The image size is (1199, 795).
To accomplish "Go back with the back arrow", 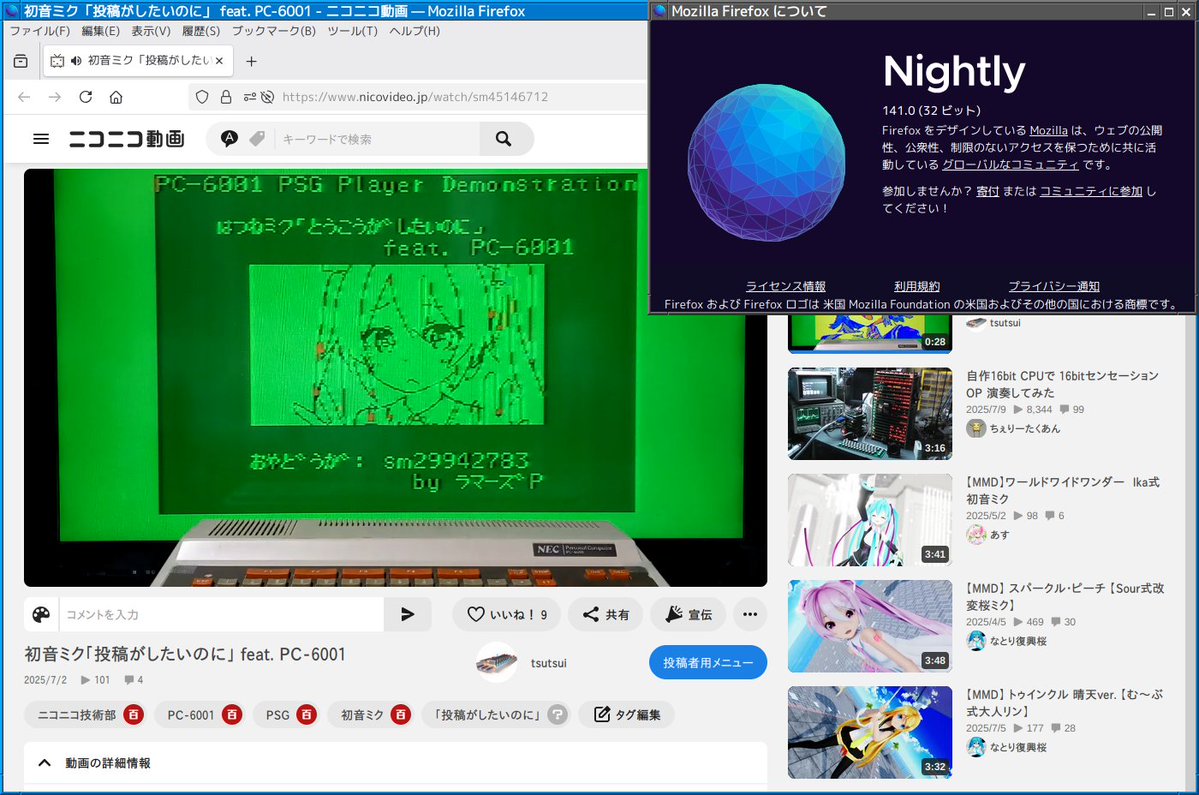I will (x=24, y=97).
